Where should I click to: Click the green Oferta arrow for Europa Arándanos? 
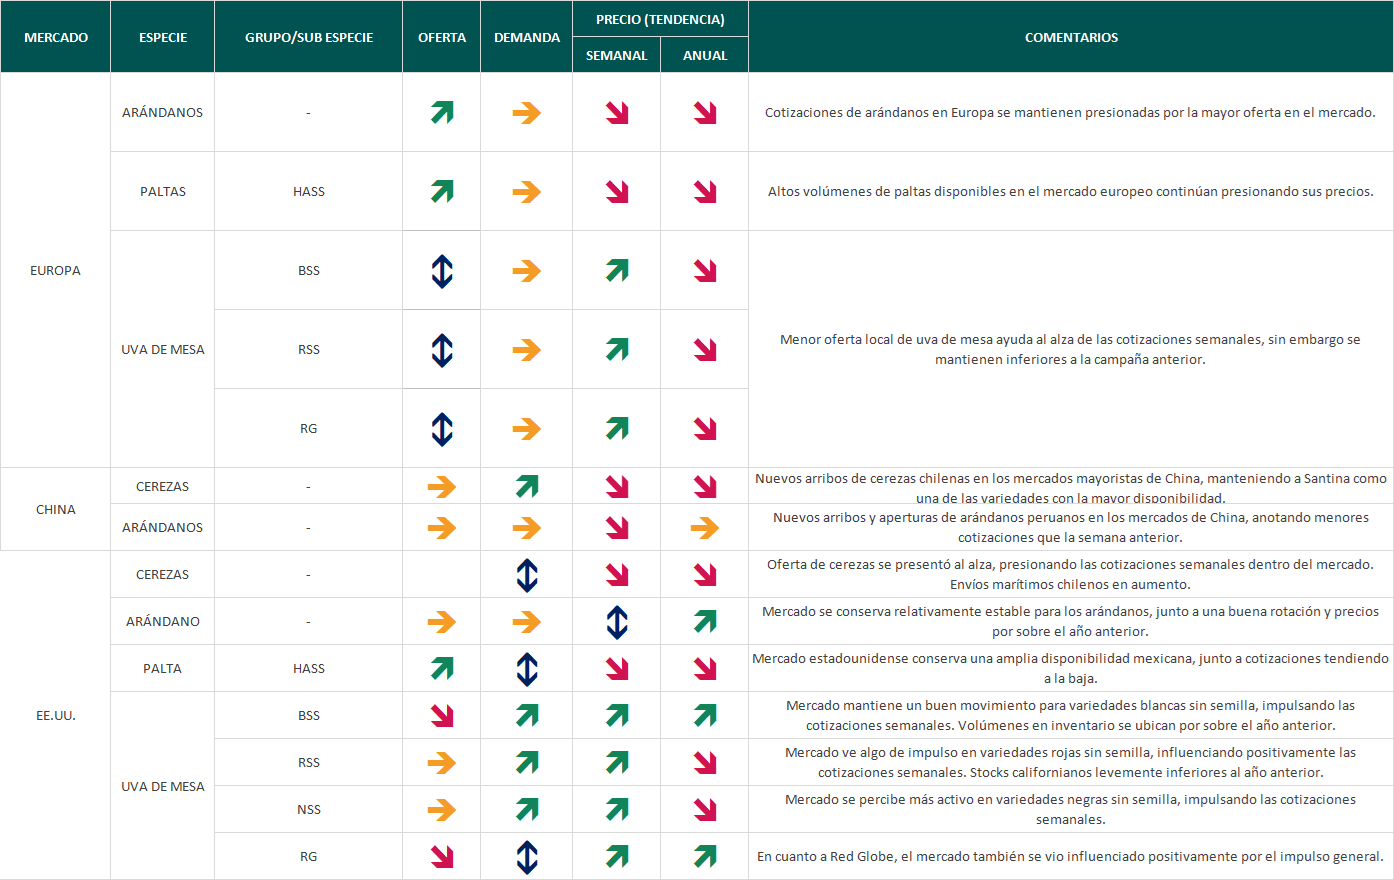click(442, 113)
